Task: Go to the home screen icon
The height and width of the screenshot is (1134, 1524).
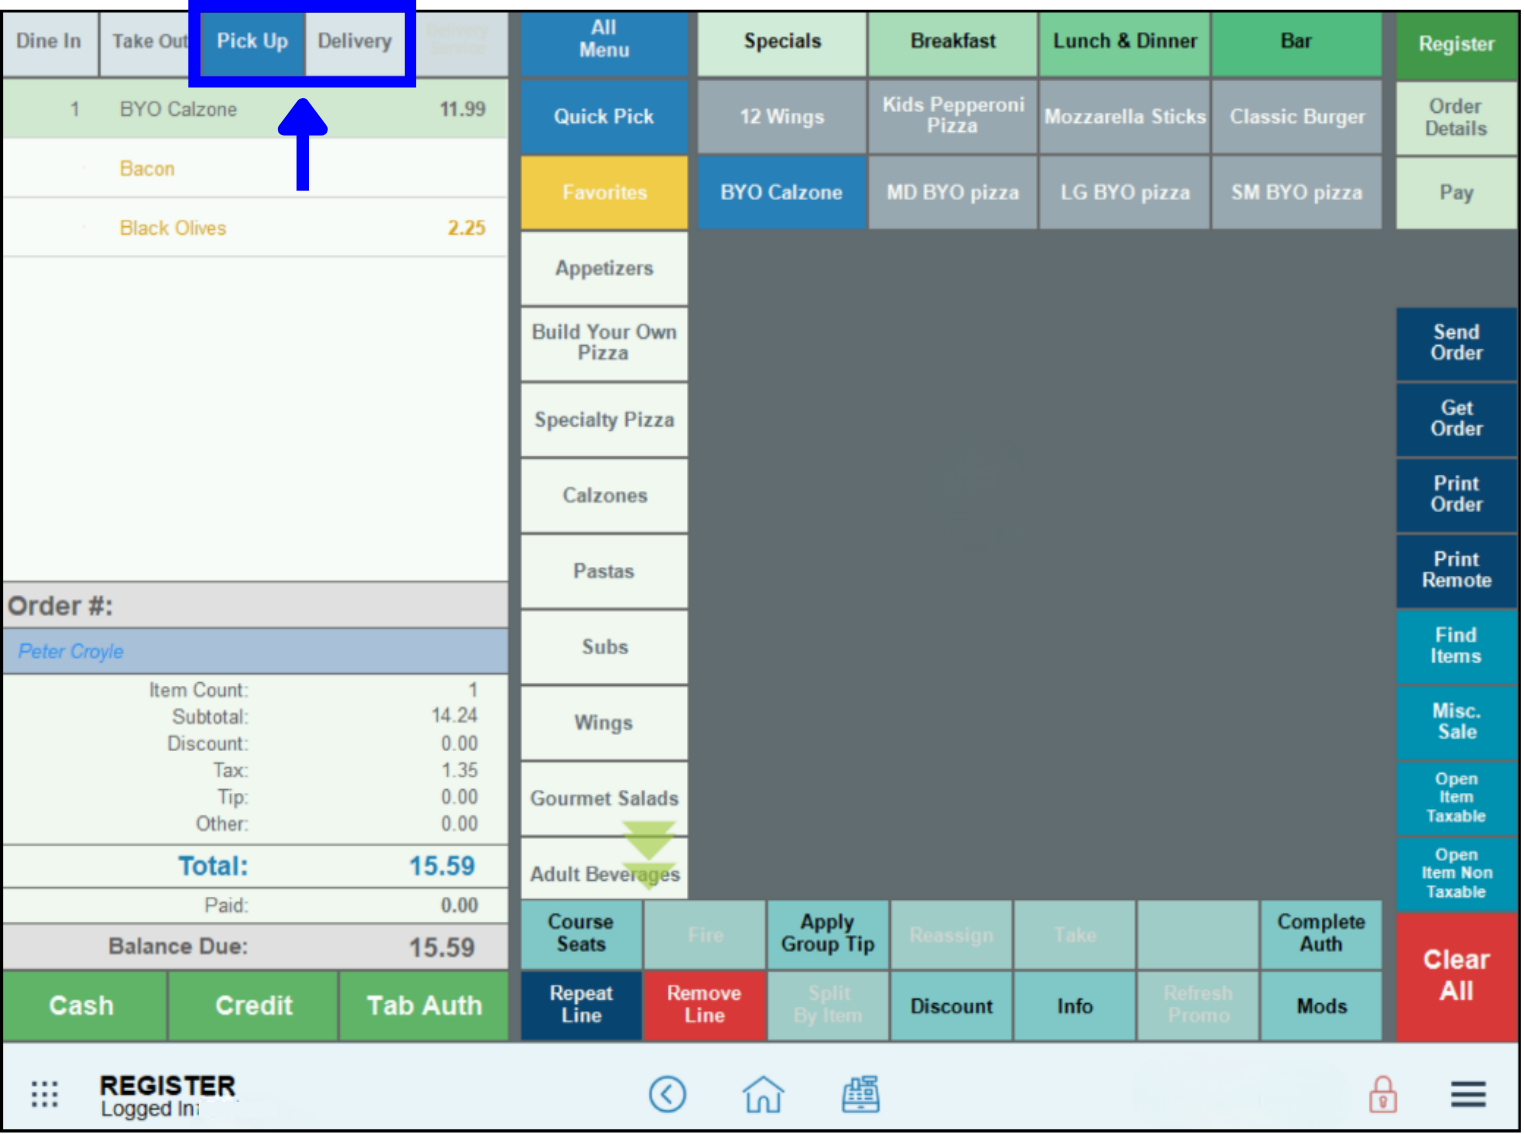Action: point(763,1094)
